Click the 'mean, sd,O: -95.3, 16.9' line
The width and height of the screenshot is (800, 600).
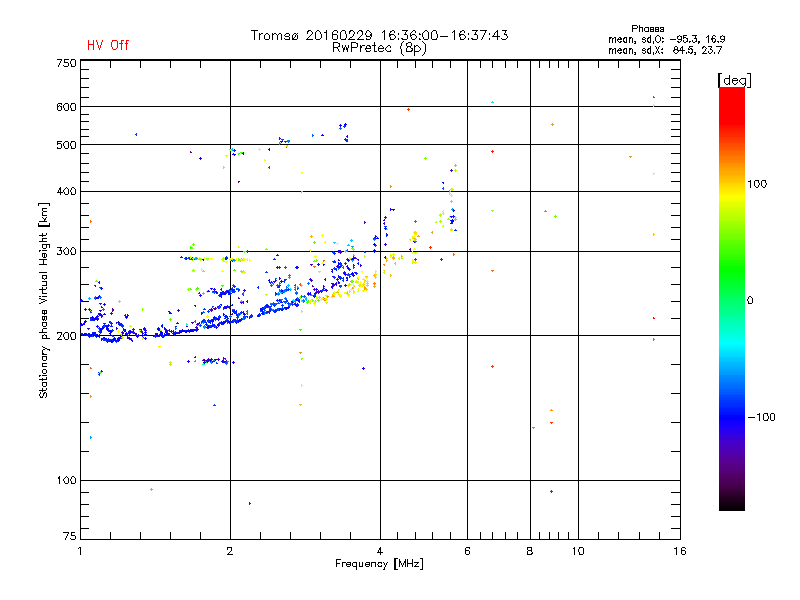tap(666, 39)
